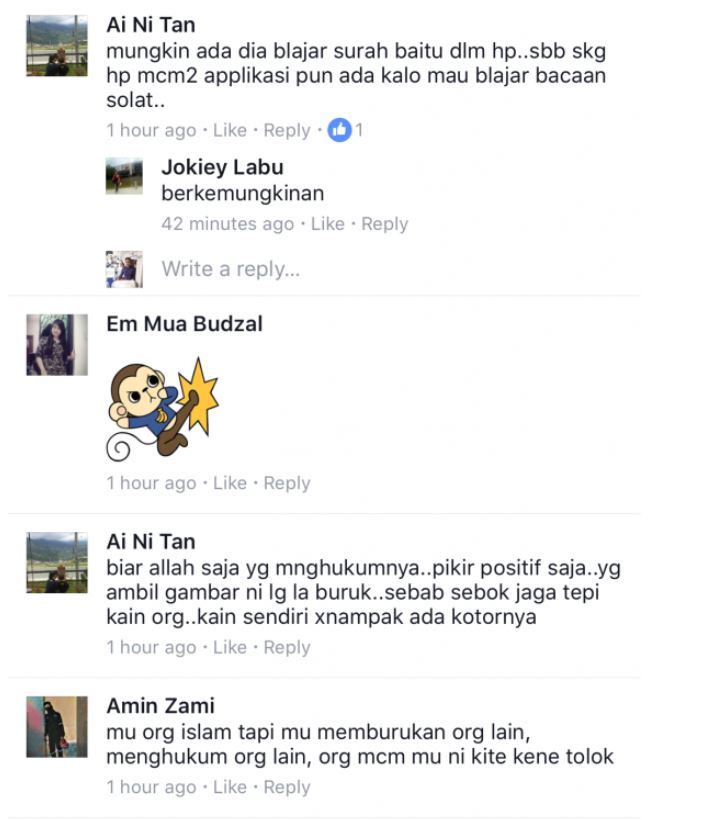View Em Mua Budzal's avatar
714x820 pixels.
click(57, 345)
